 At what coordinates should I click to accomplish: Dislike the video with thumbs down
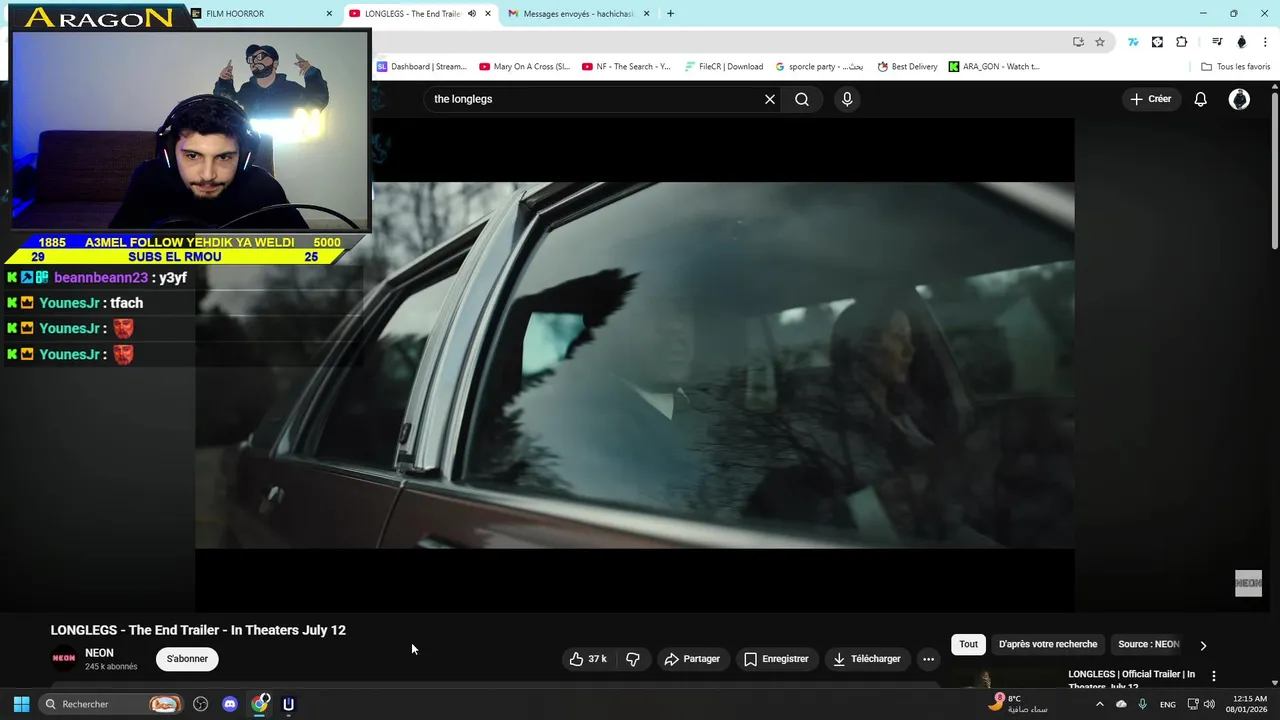(x=633, y=659)
